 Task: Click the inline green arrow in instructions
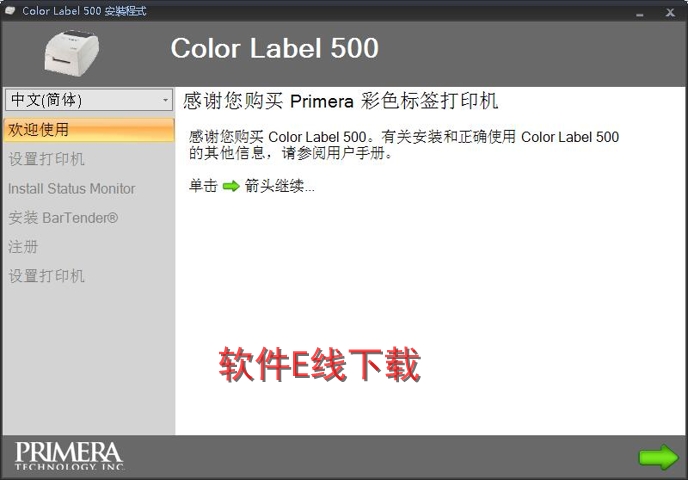231,186
